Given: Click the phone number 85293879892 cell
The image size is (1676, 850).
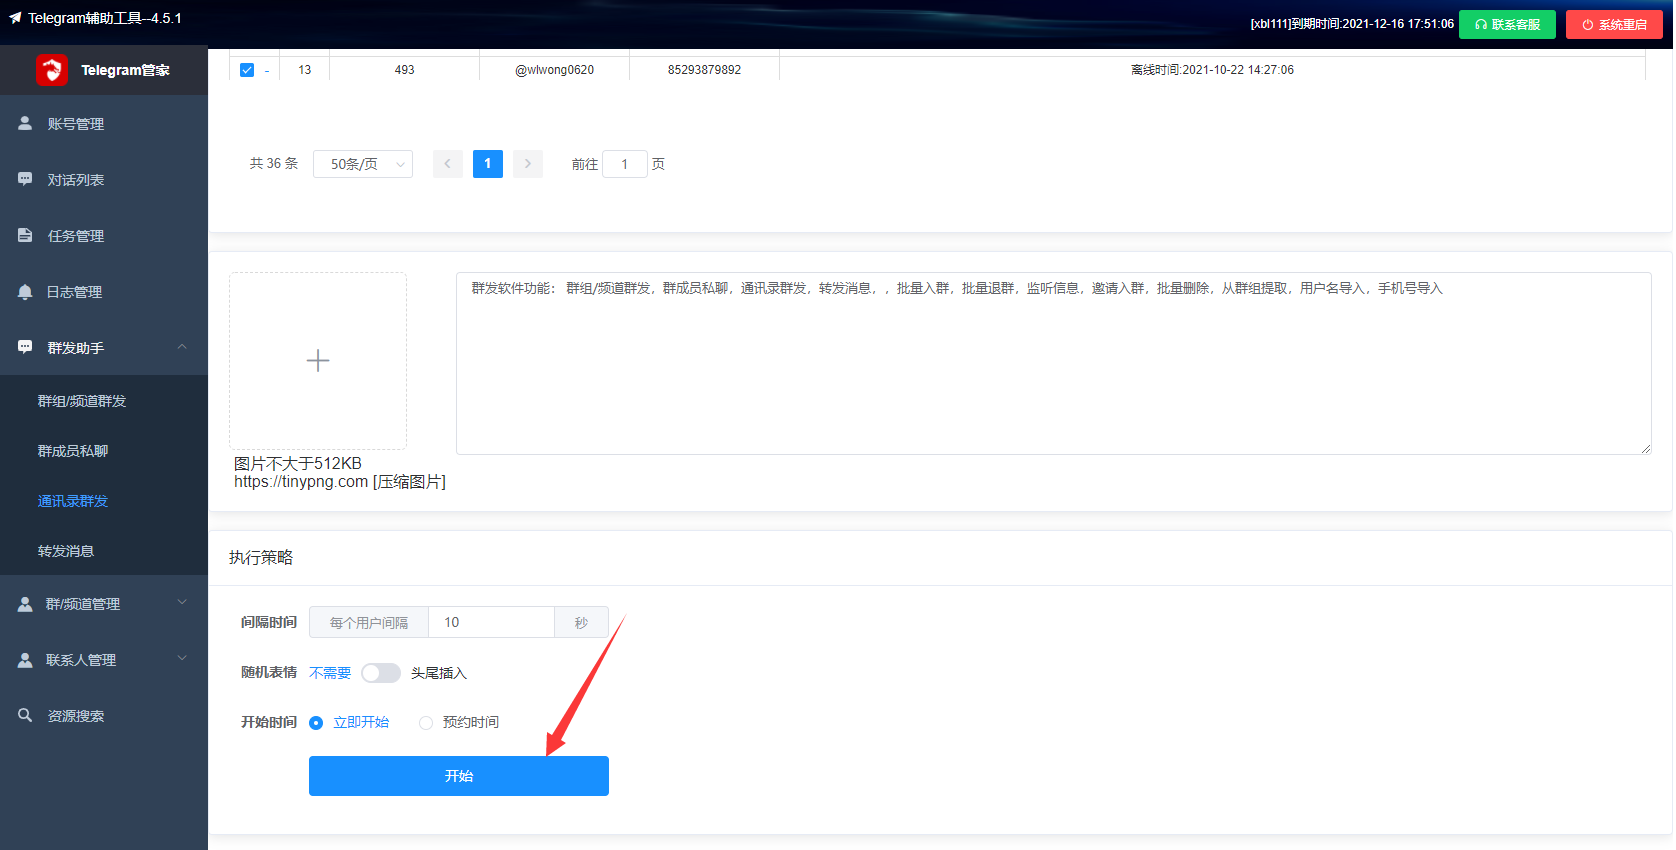Looking at the screenshot, I should [x=705, y=70].
